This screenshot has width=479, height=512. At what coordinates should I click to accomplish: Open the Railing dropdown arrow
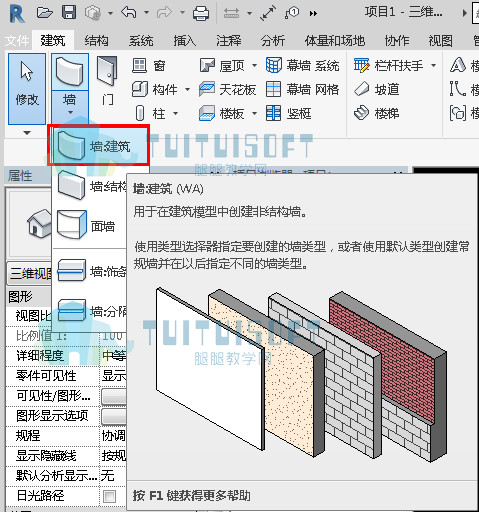433,65
